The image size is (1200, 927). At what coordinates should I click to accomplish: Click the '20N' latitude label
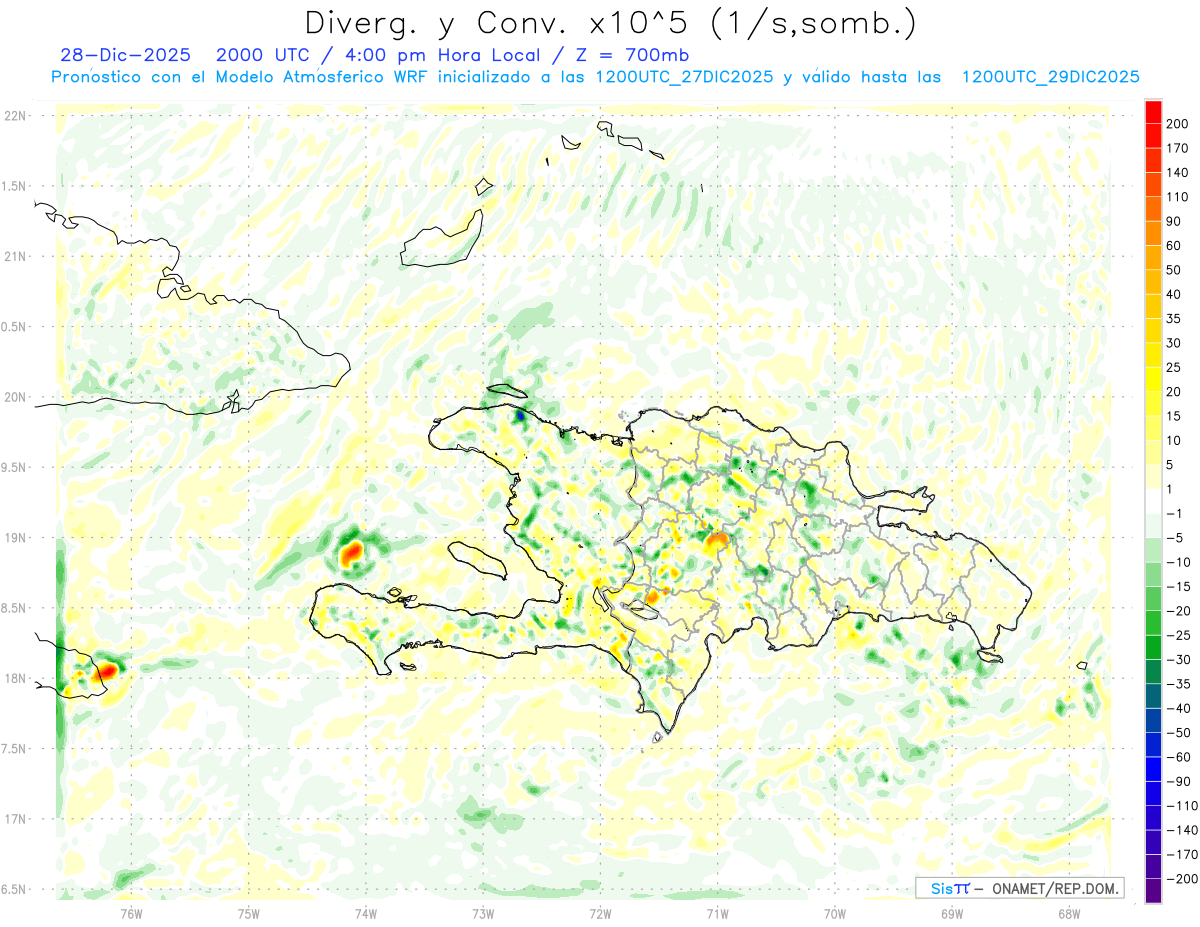[x=15, y=397]
